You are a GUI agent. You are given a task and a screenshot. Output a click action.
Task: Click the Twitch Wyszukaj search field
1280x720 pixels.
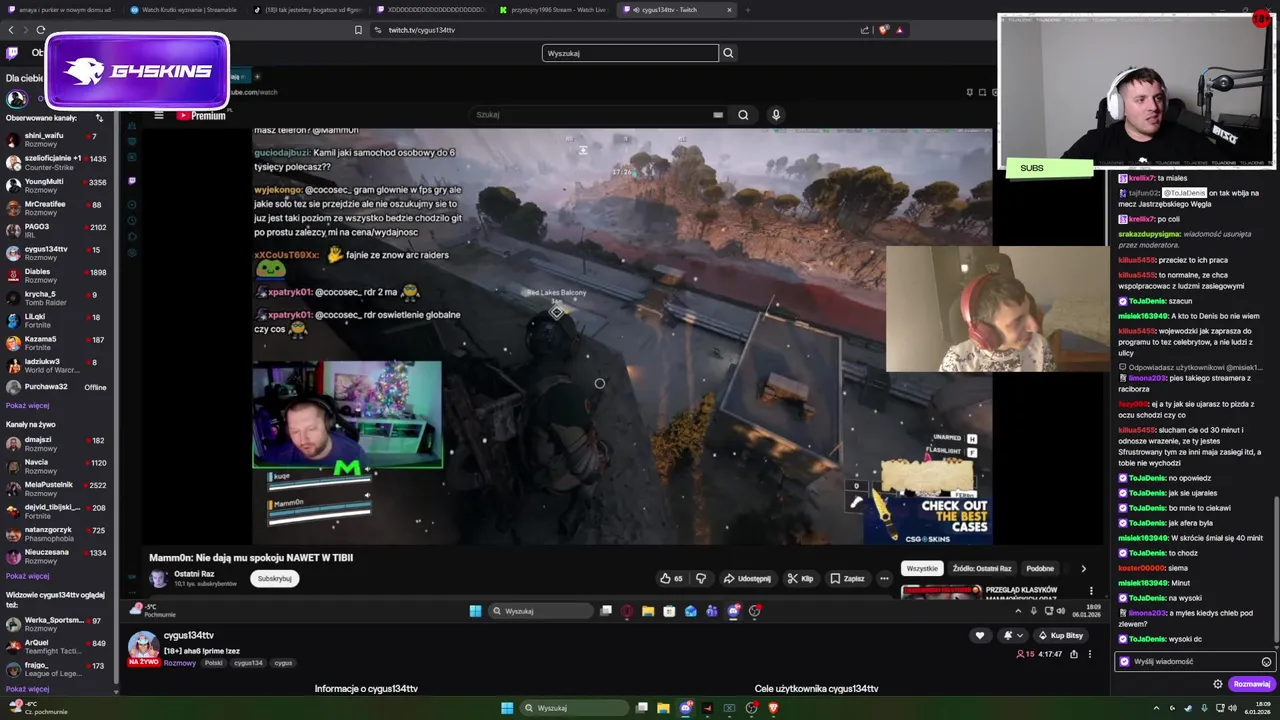(x=630, y=53)
